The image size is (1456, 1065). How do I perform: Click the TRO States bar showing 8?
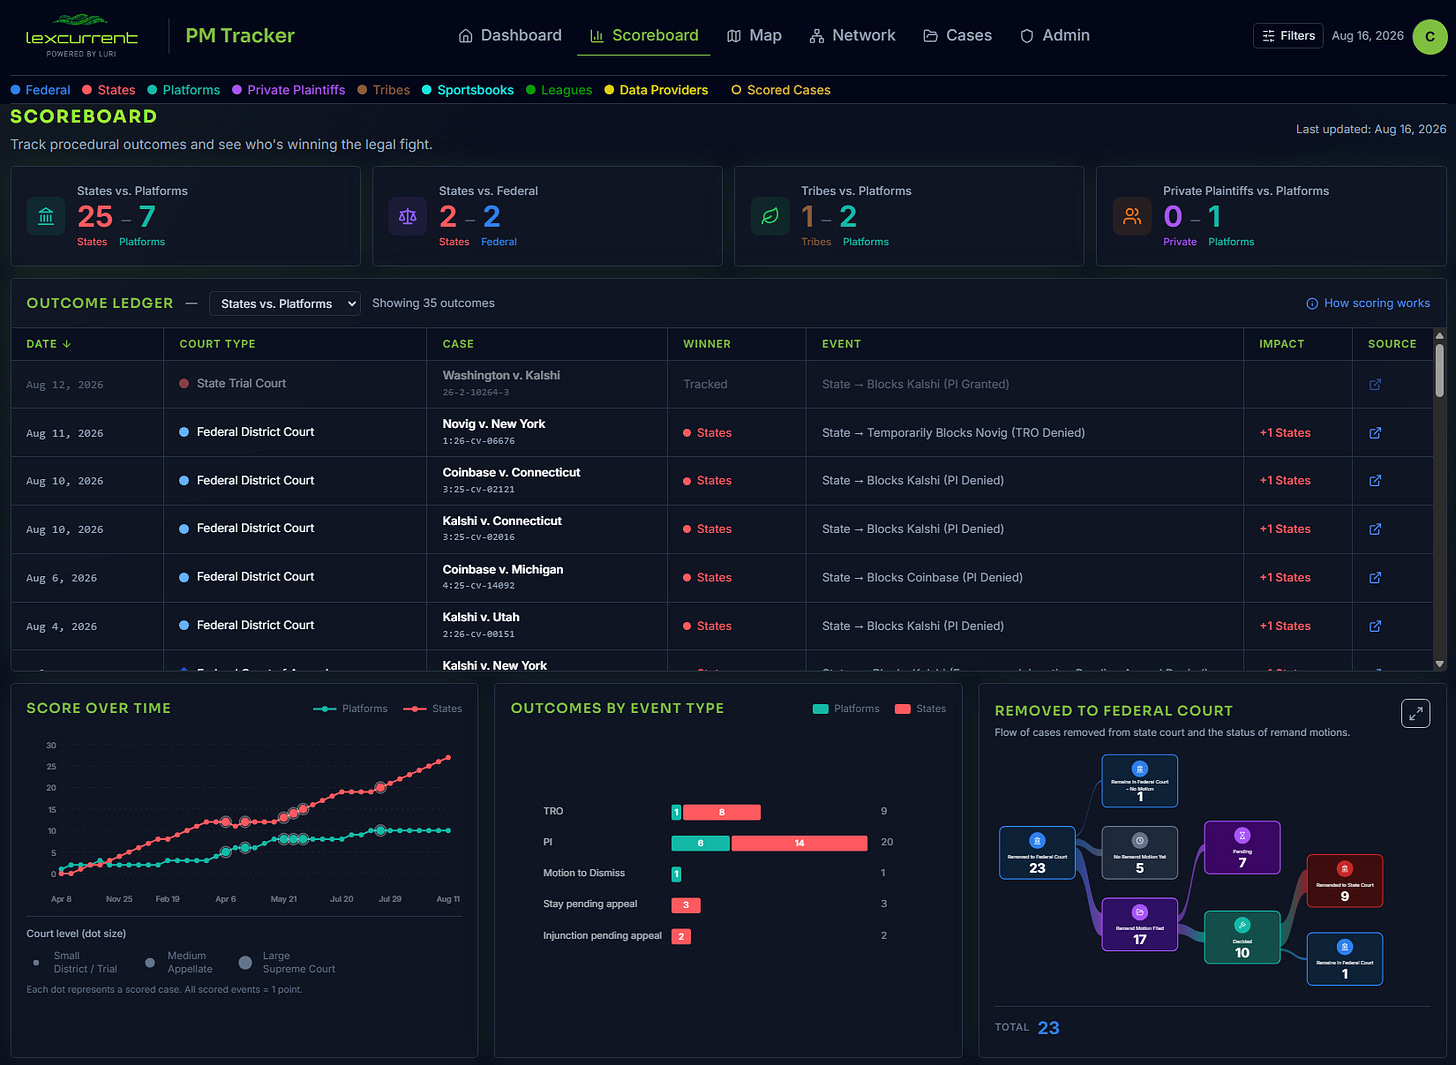pyautogui.click(x=722, y=812)
